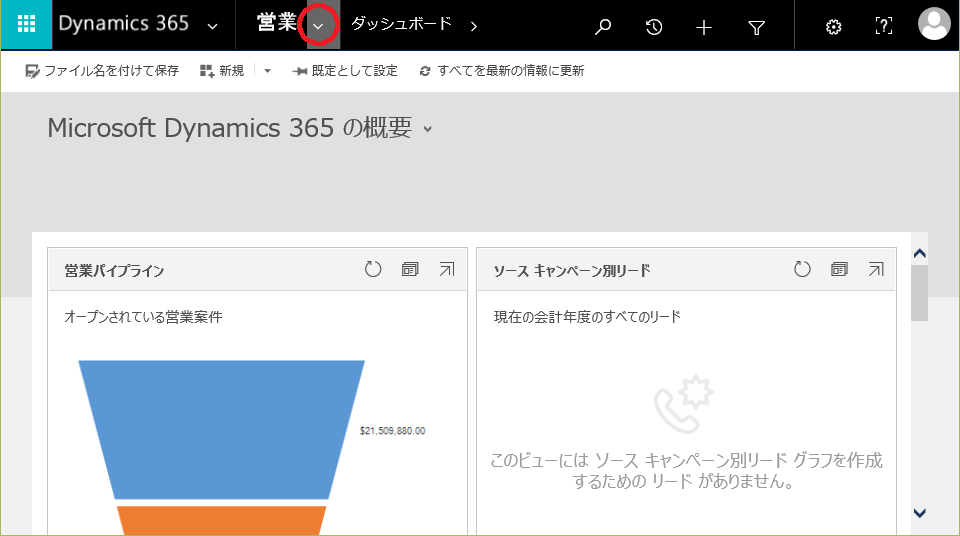
Task: Open the 営業 area menu
Action: [277, 23]
